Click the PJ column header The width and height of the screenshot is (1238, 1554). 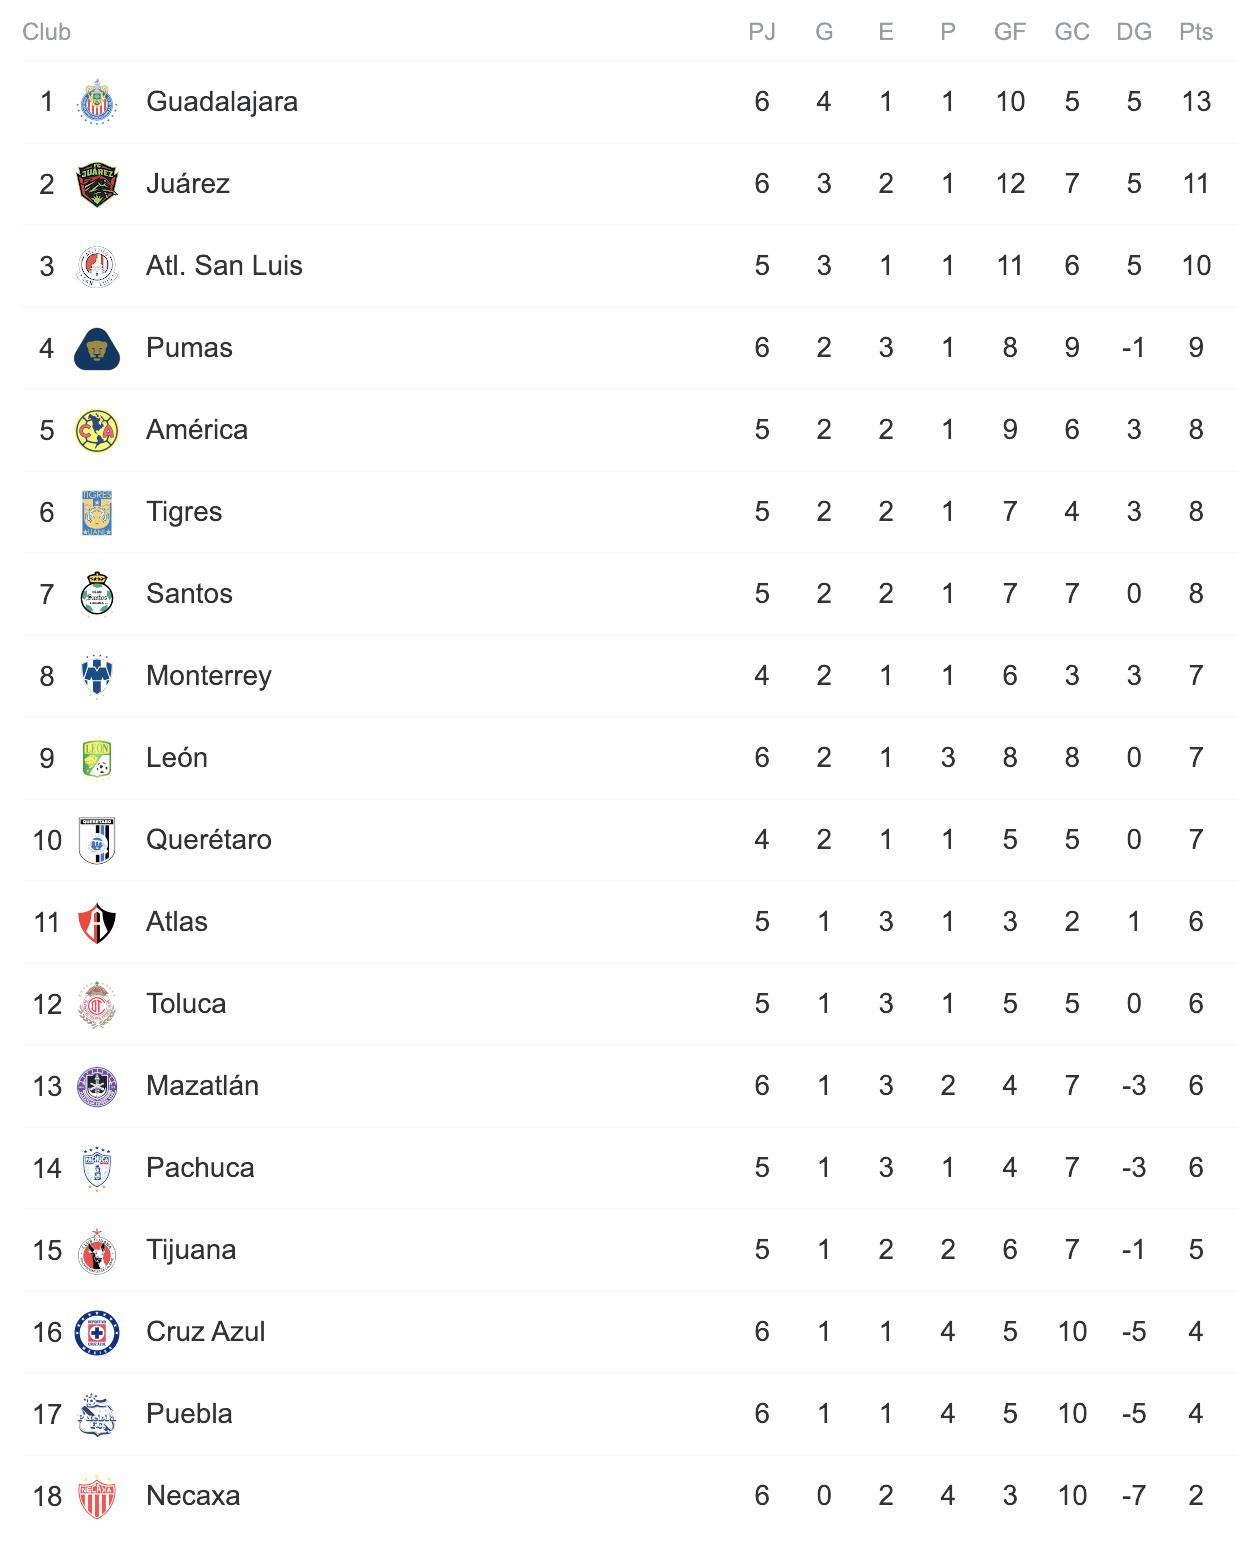(x=762, y=32)
